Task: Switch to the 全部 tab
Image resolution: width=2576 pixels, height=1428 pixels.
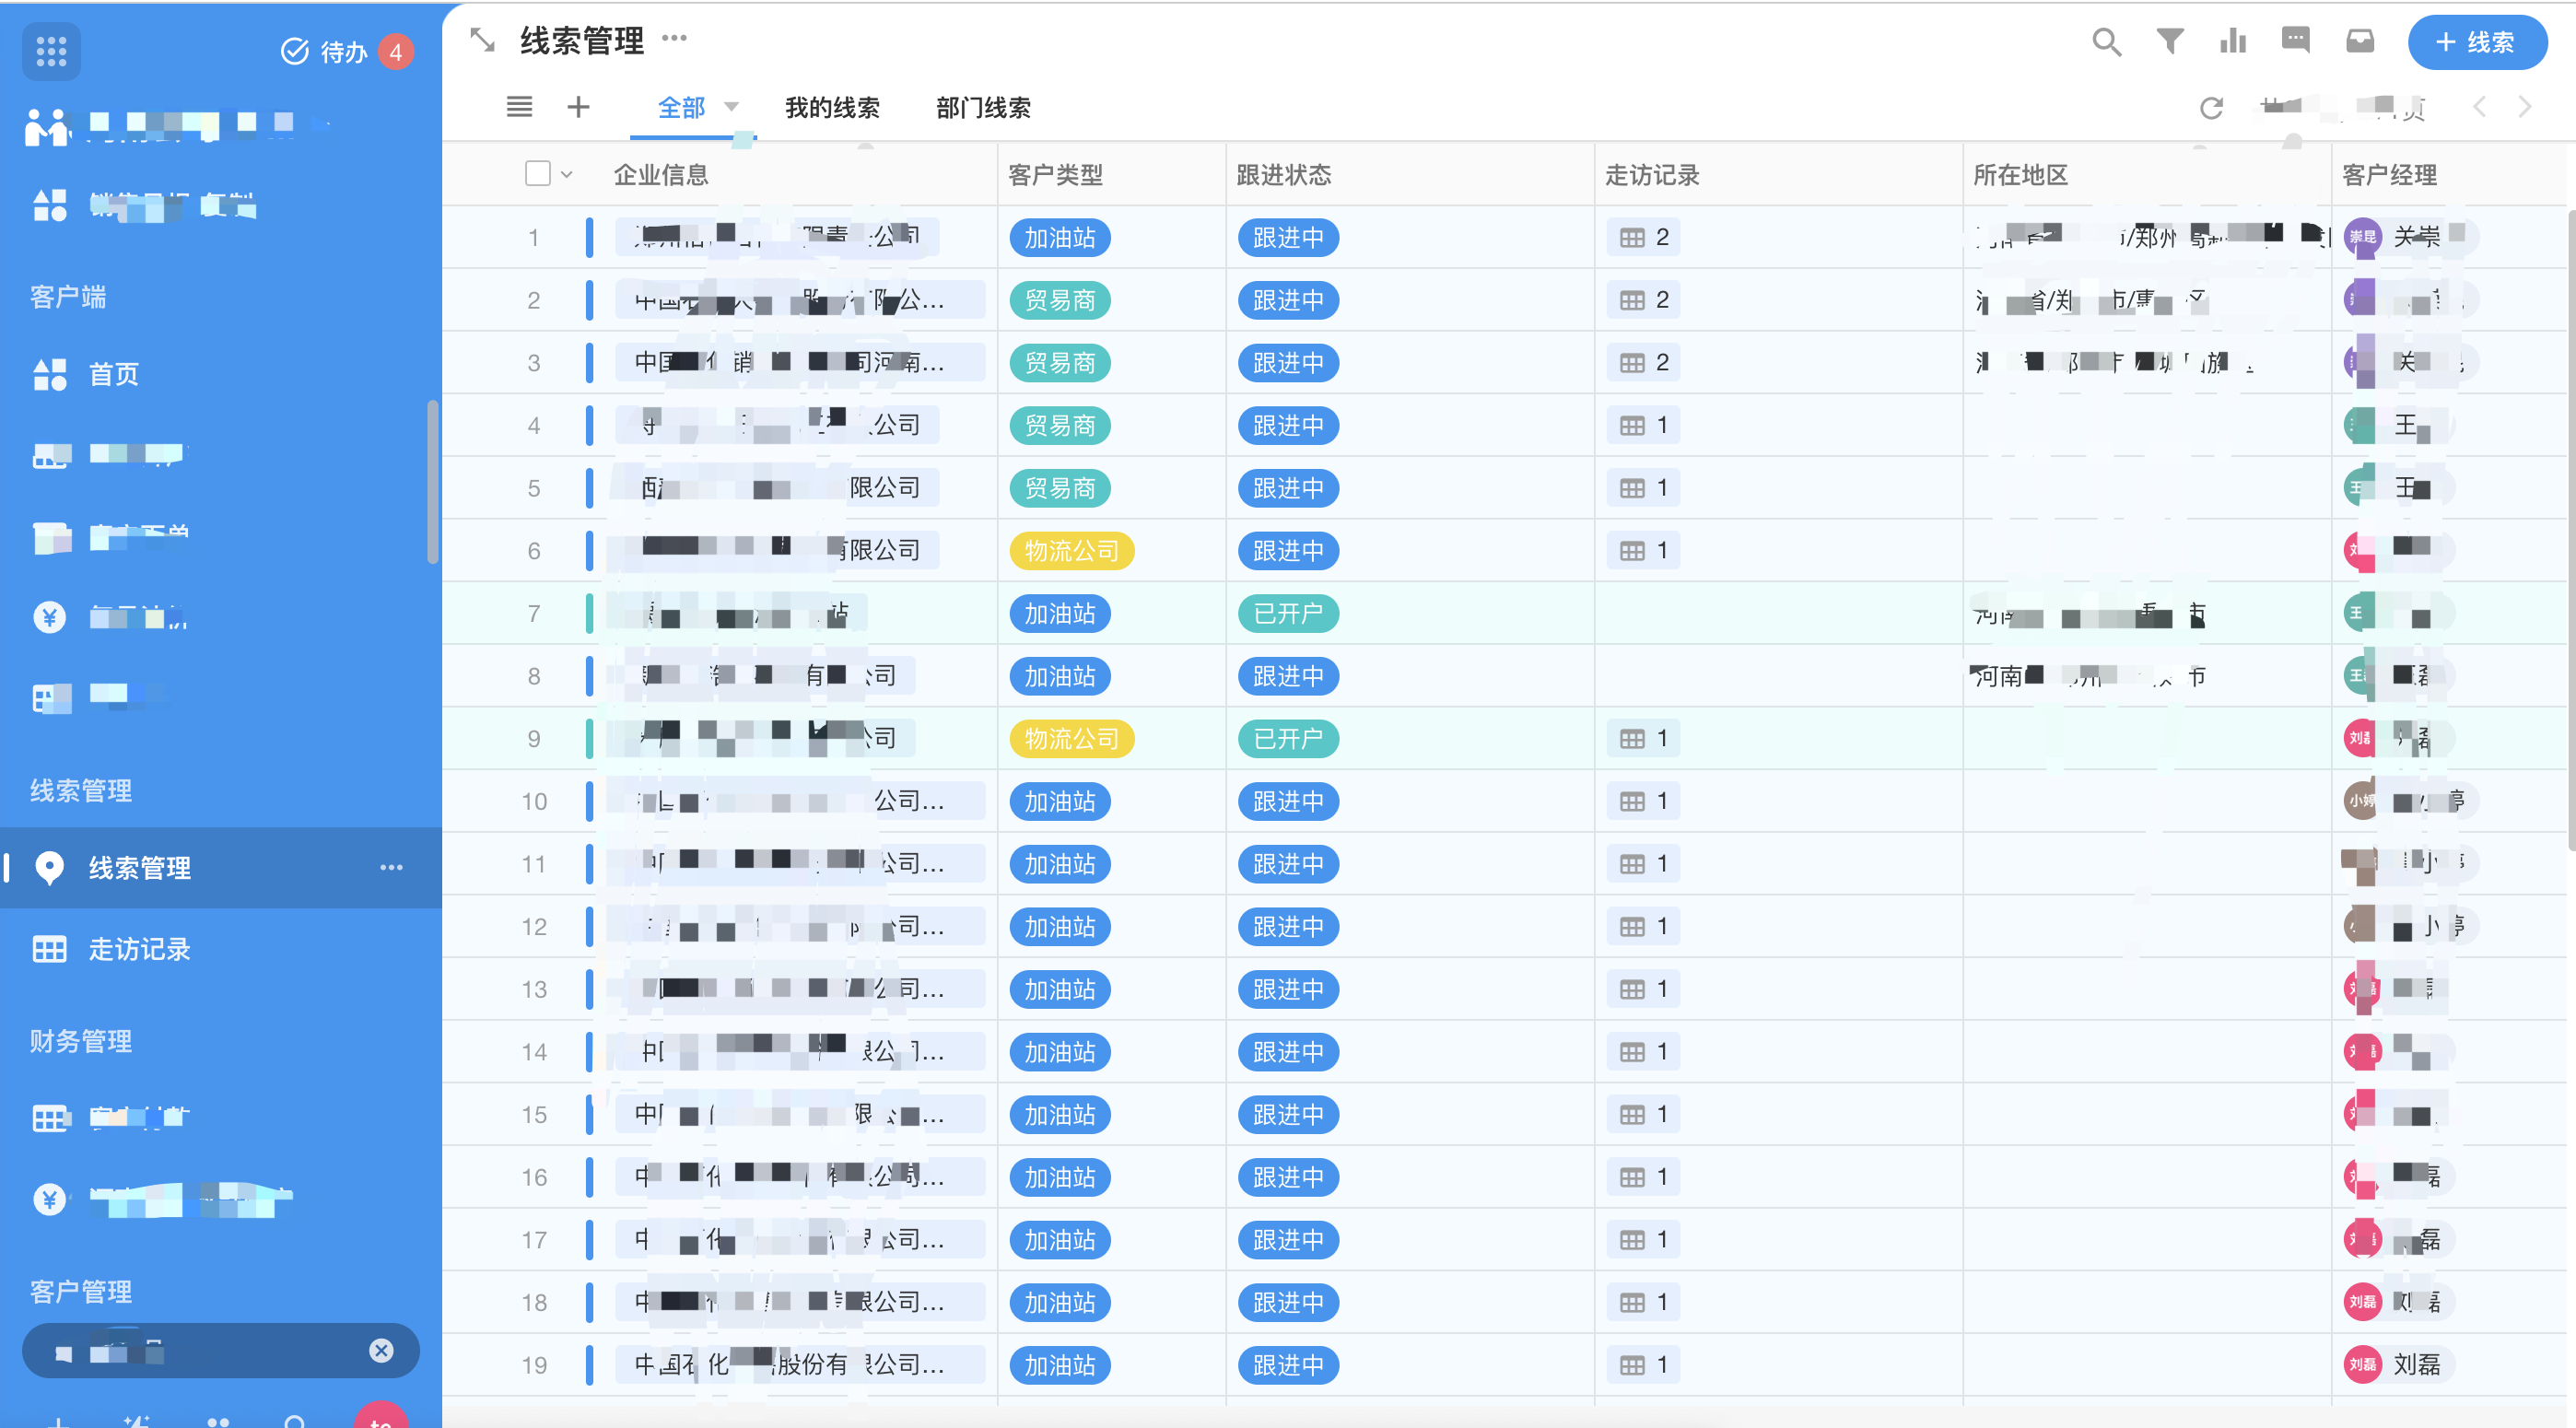Action: click(682, 107)
